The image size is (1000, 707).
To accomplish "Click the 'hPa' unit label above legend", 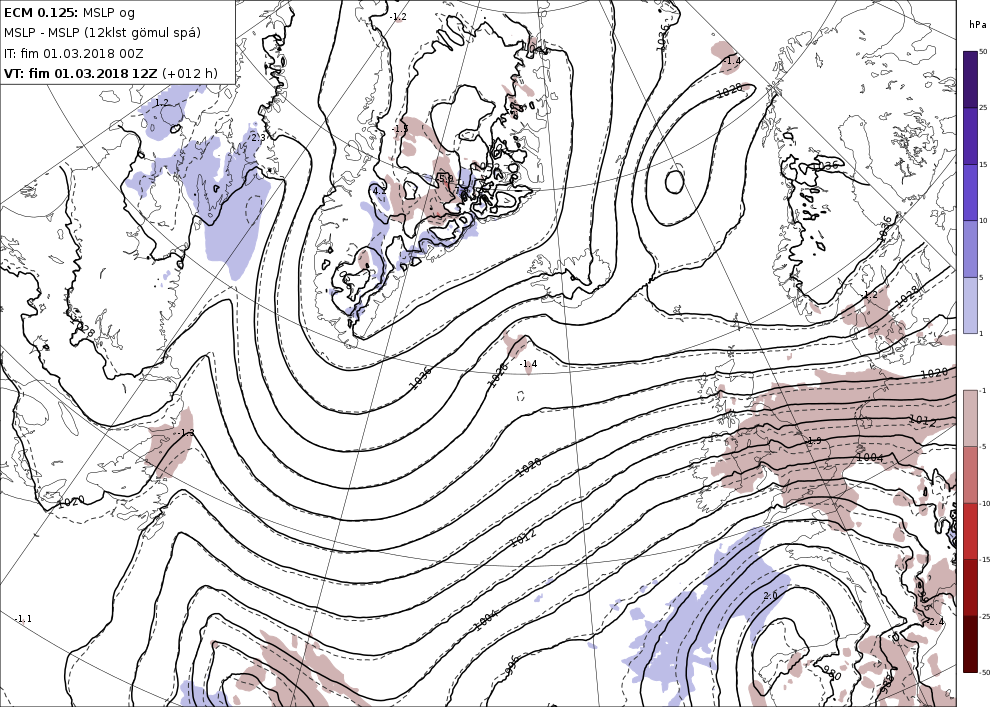I will pyautogui.click(x=977, y=25).
